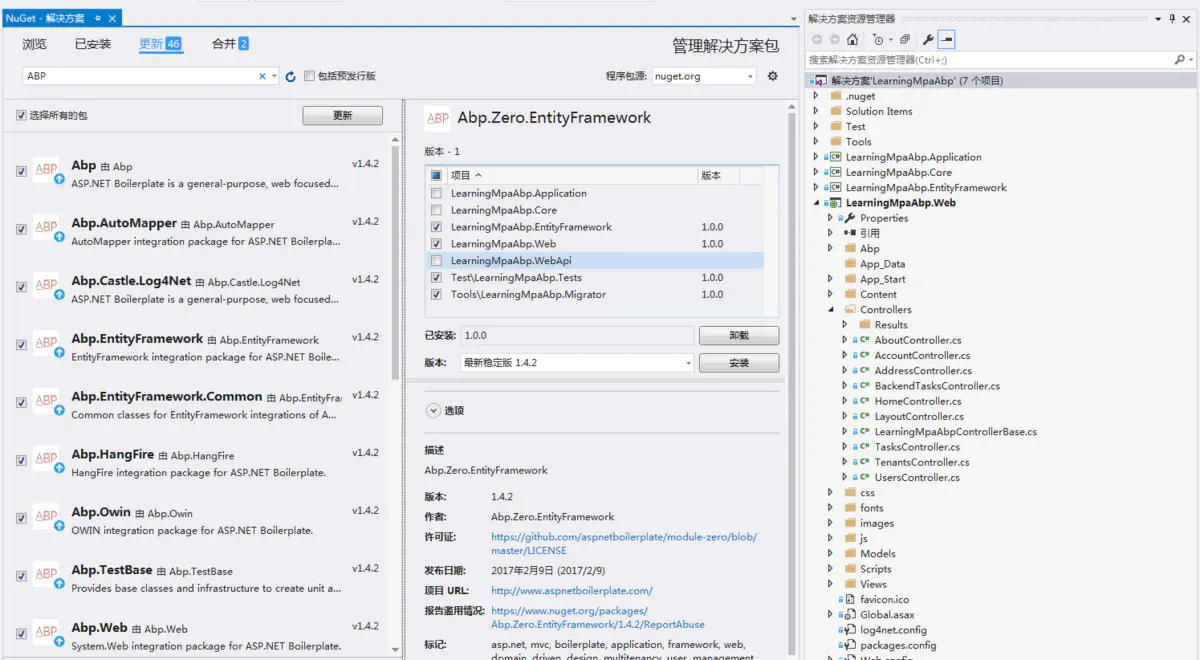Open pending changes filter clock icon
The width and height of the screenshot is (1200, 660).
(879, 40)
